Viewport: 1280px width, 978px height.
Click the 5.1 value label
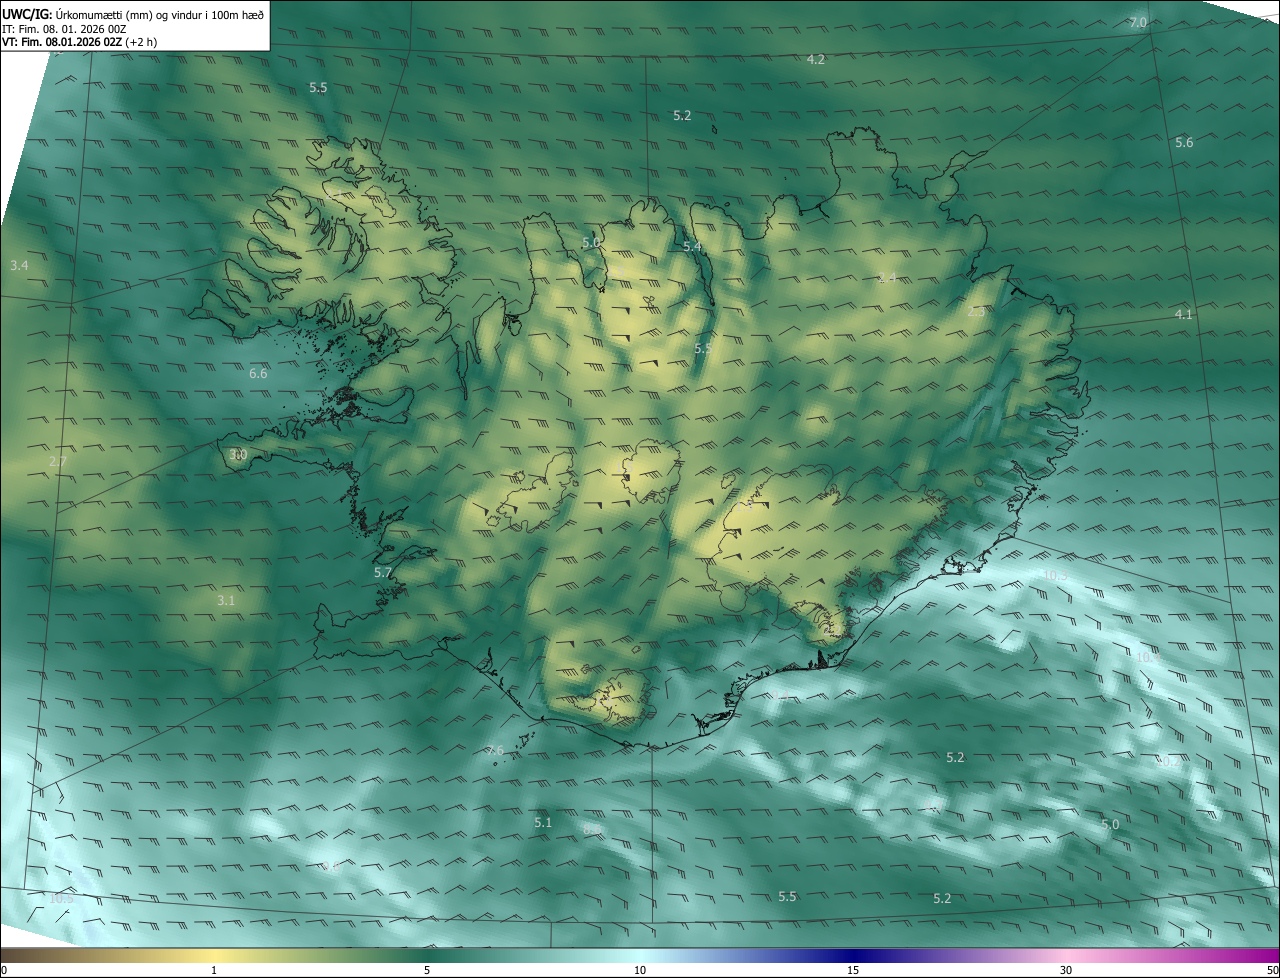543,822
